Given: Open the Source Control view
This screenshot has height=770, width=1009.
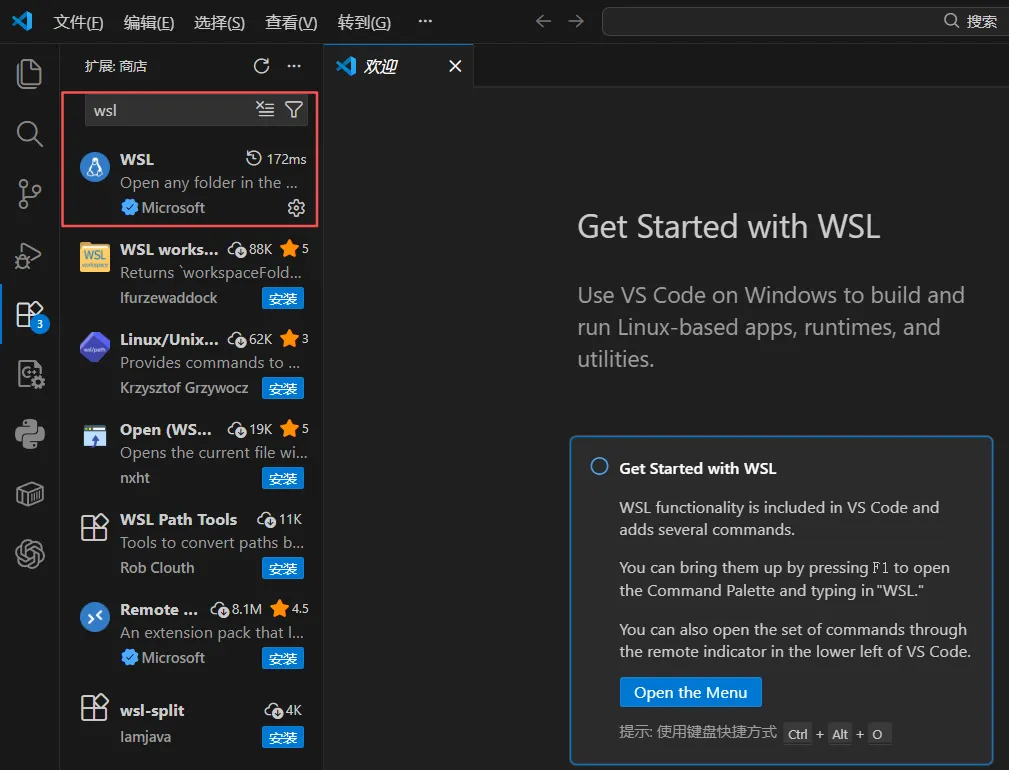Looking at the screenshot, I should (29, 194).
